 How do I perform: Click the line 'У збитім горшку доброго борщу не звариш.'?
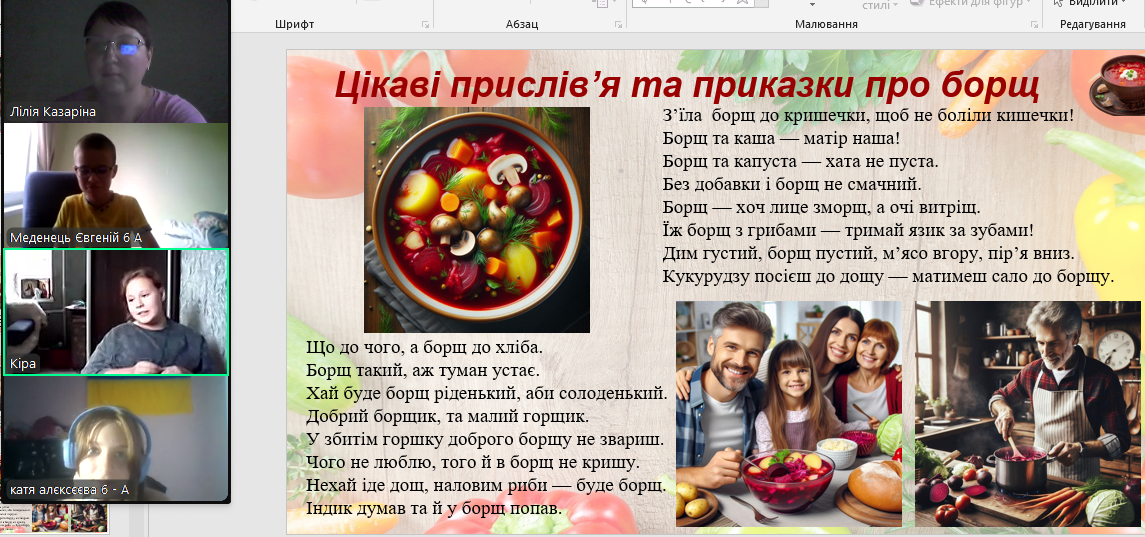tap(485, 441)
